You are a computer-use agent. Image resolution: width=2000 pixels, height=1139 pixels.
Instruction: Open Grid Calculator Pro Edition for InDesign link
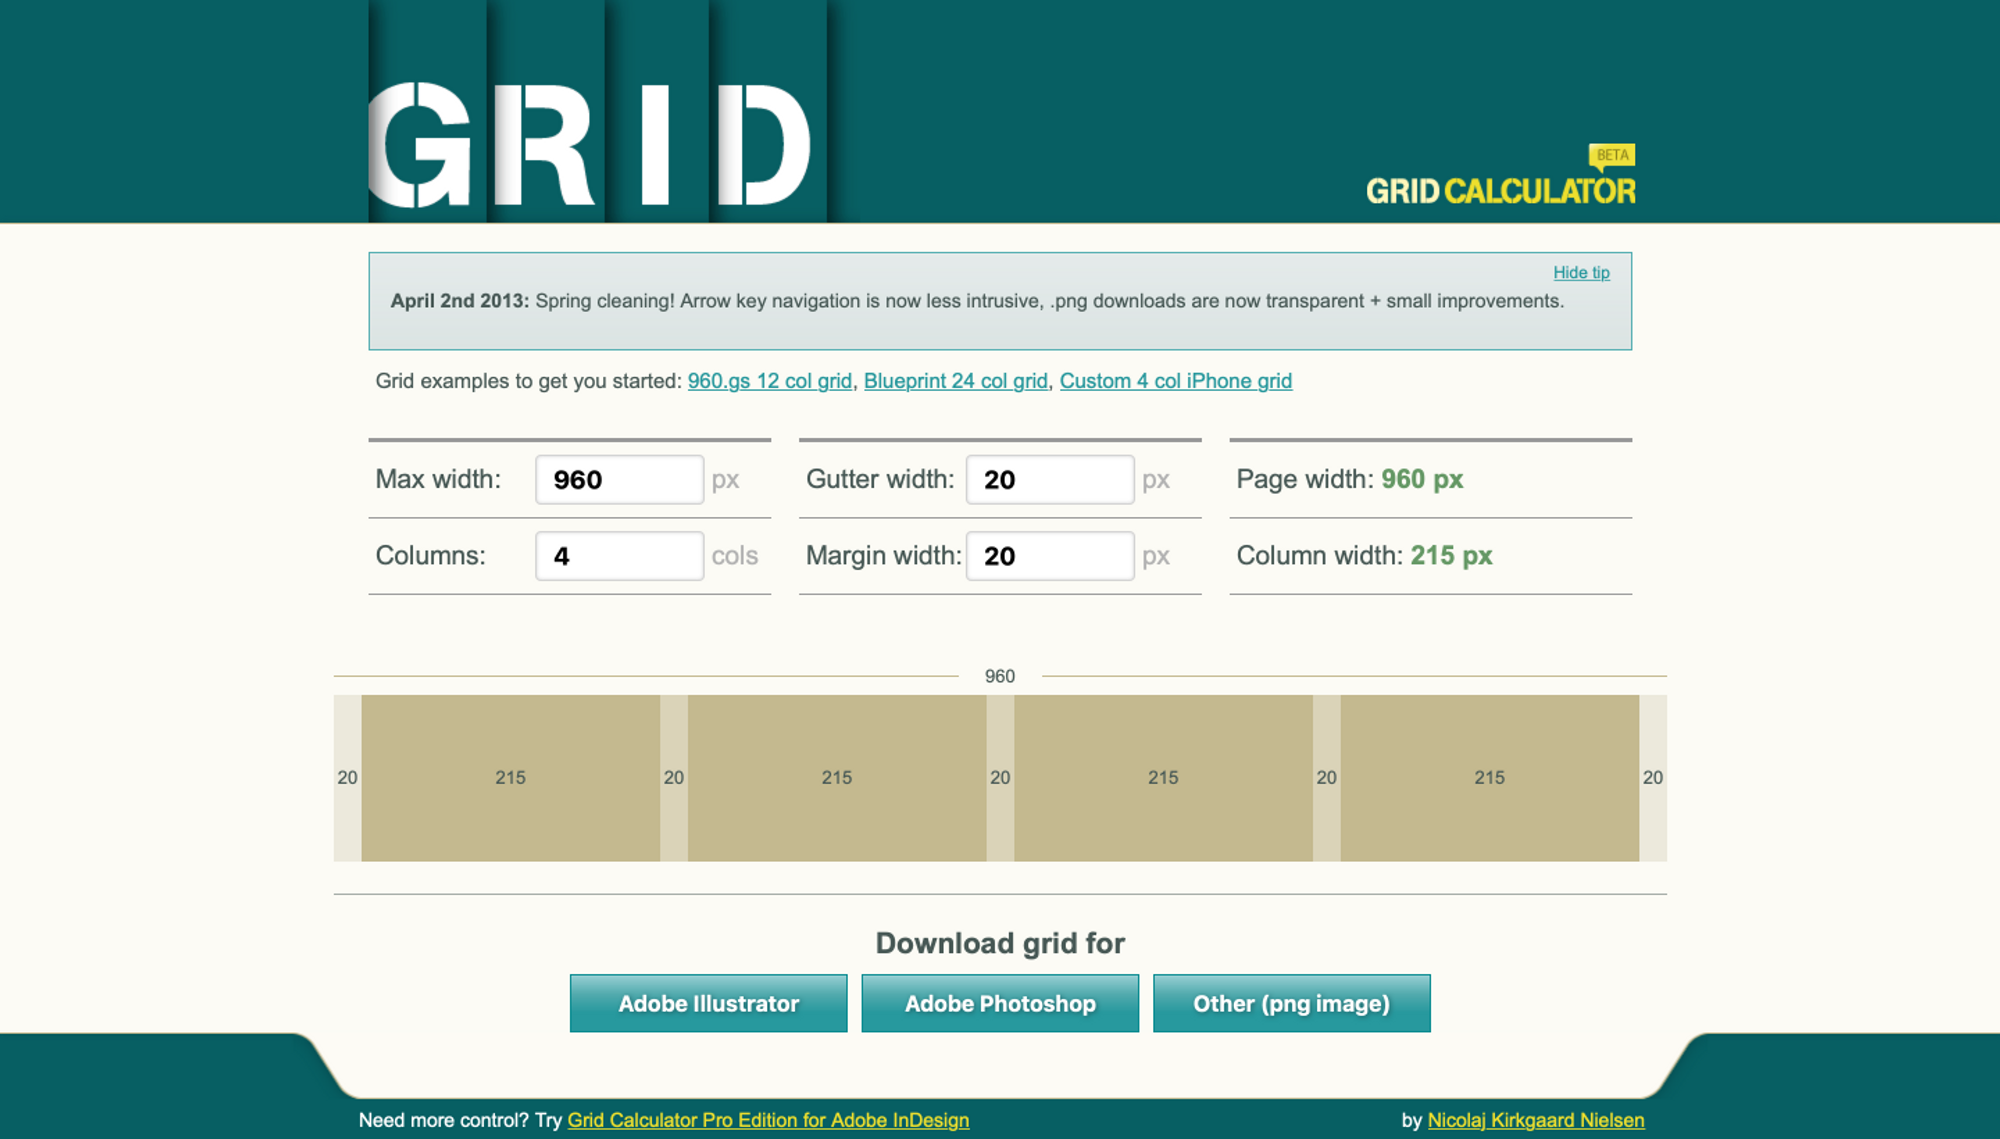768,1120
